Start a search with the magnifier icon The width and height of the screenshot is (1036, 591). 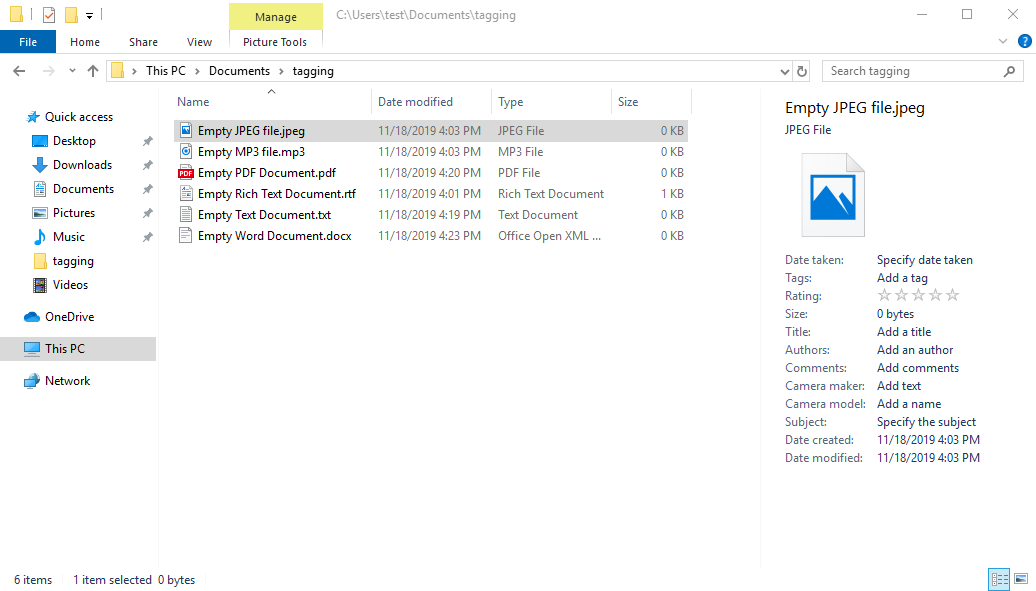1010,71
